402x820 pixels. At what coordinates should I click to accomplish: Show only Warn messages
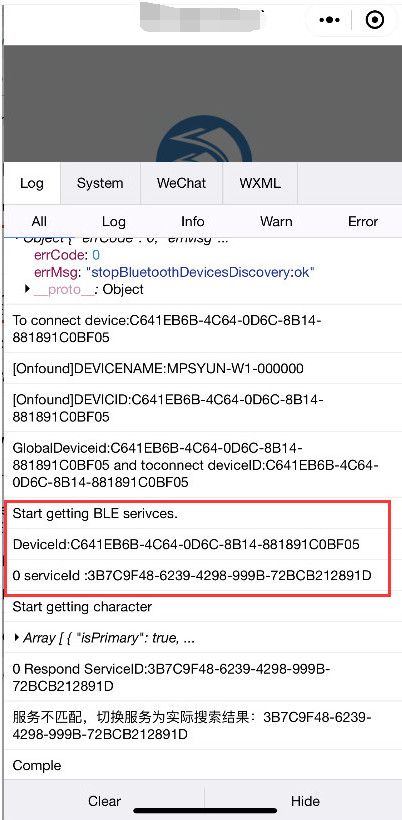(276, 221)
